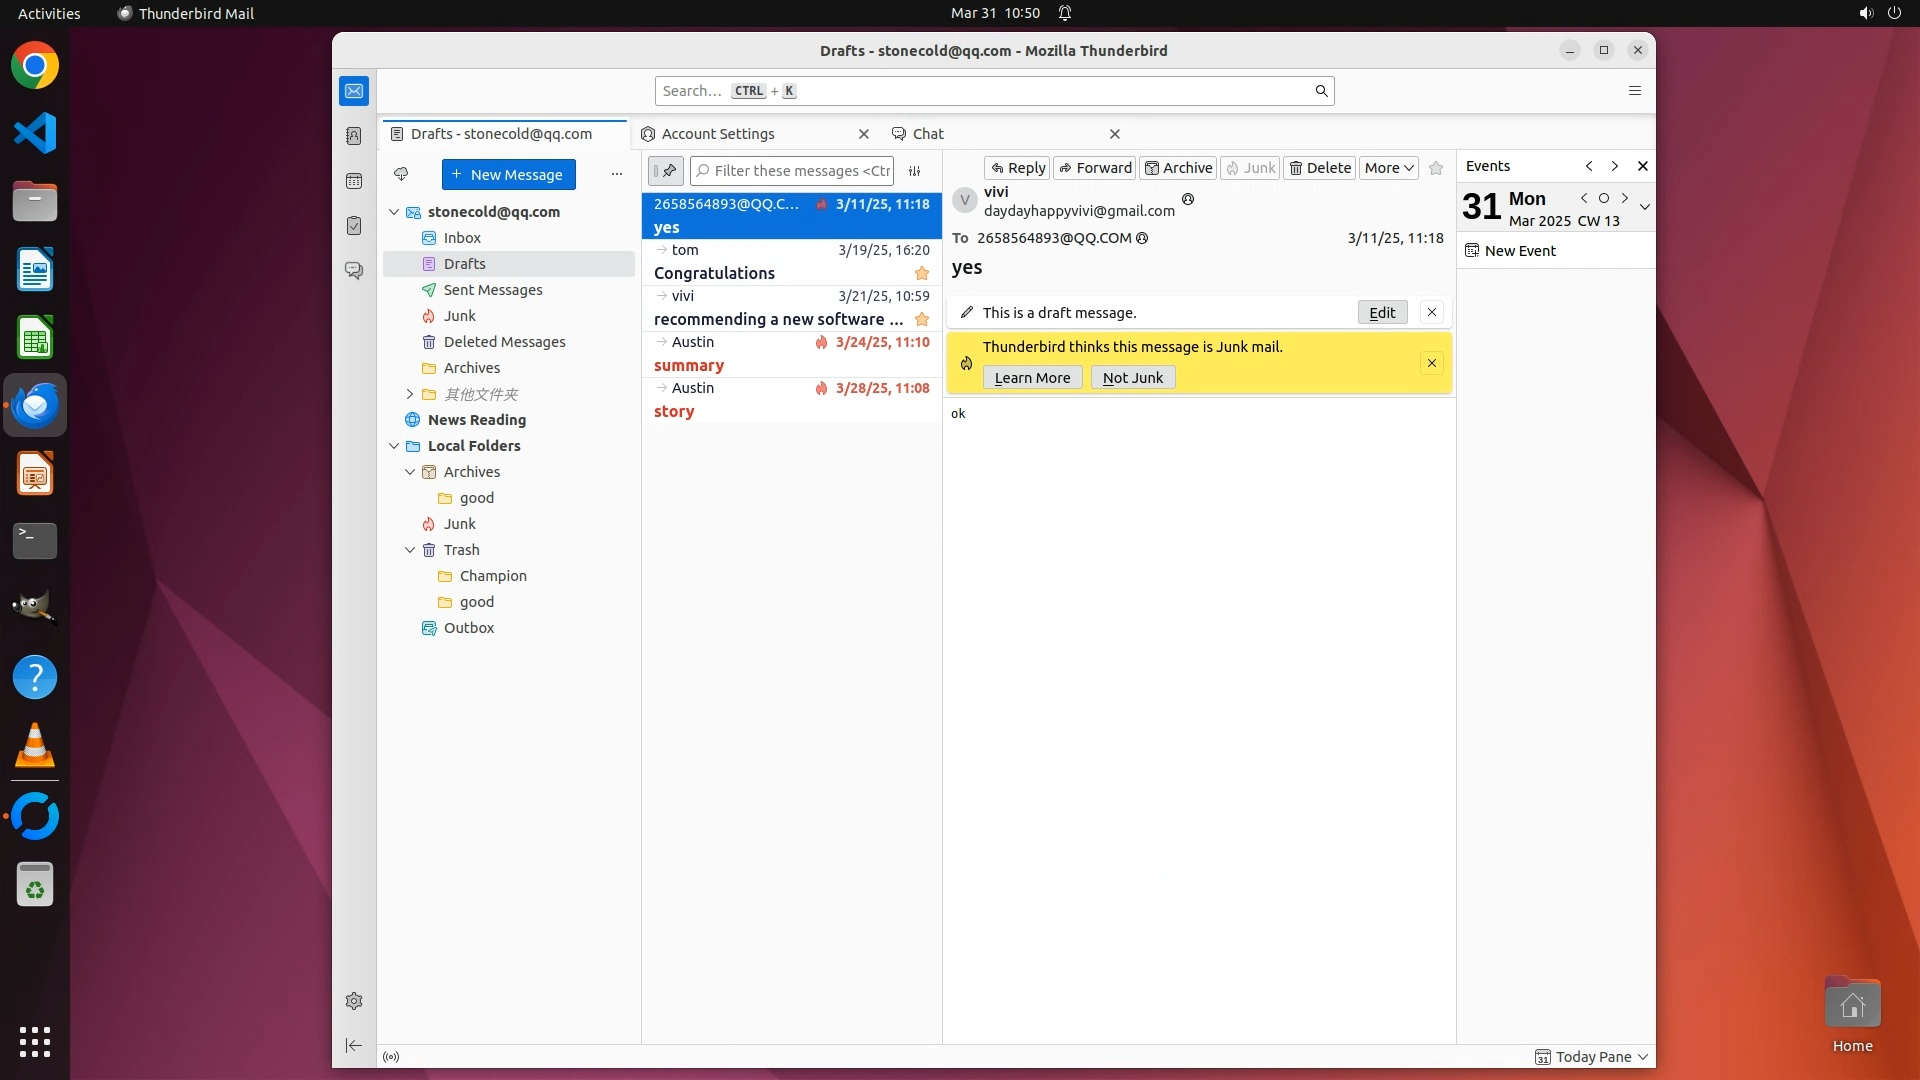Open the Calendar sidebar icon
Image resolution: width=1920 pixels, height=1080 pixels.
pos(354,181)
